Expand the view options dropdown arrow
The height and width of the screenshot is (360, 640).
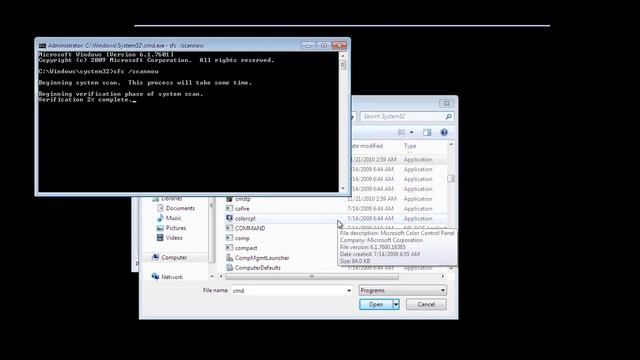tap(411, 132)
